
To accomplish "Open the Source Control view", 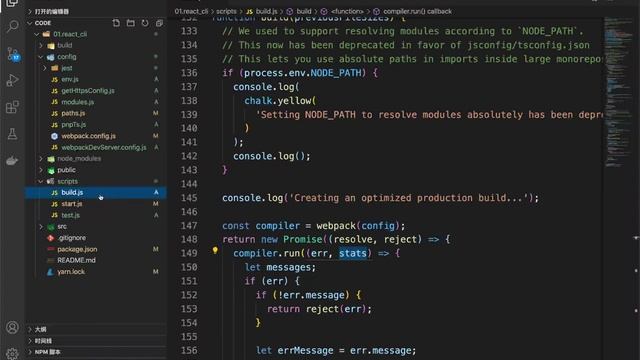I will [x=12, y=53].
